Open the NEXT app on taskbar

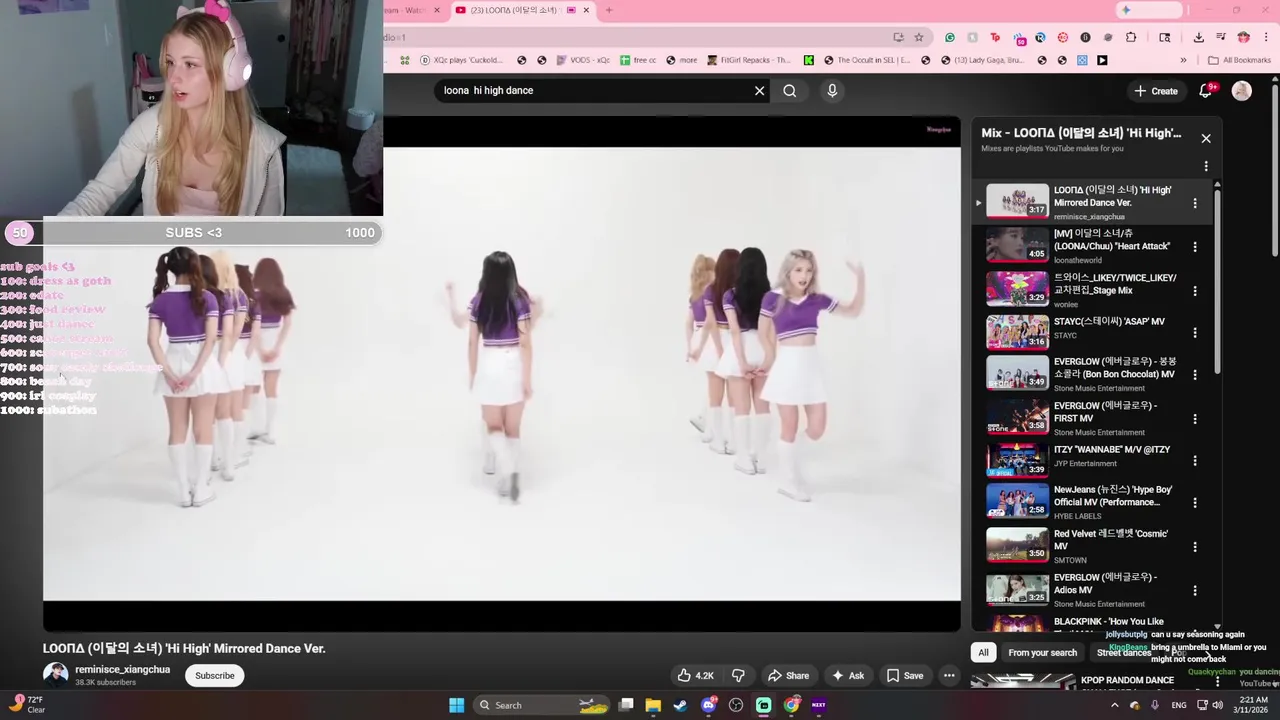[x=819, y=705]
